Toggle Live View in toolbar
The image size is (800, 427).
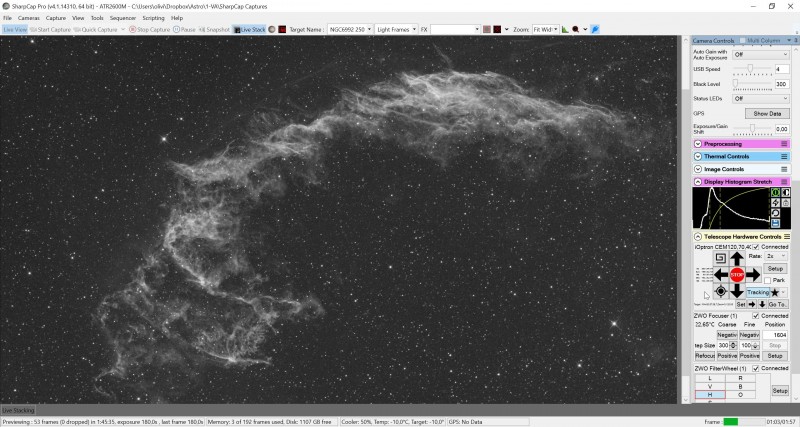[x=14, y=30]
